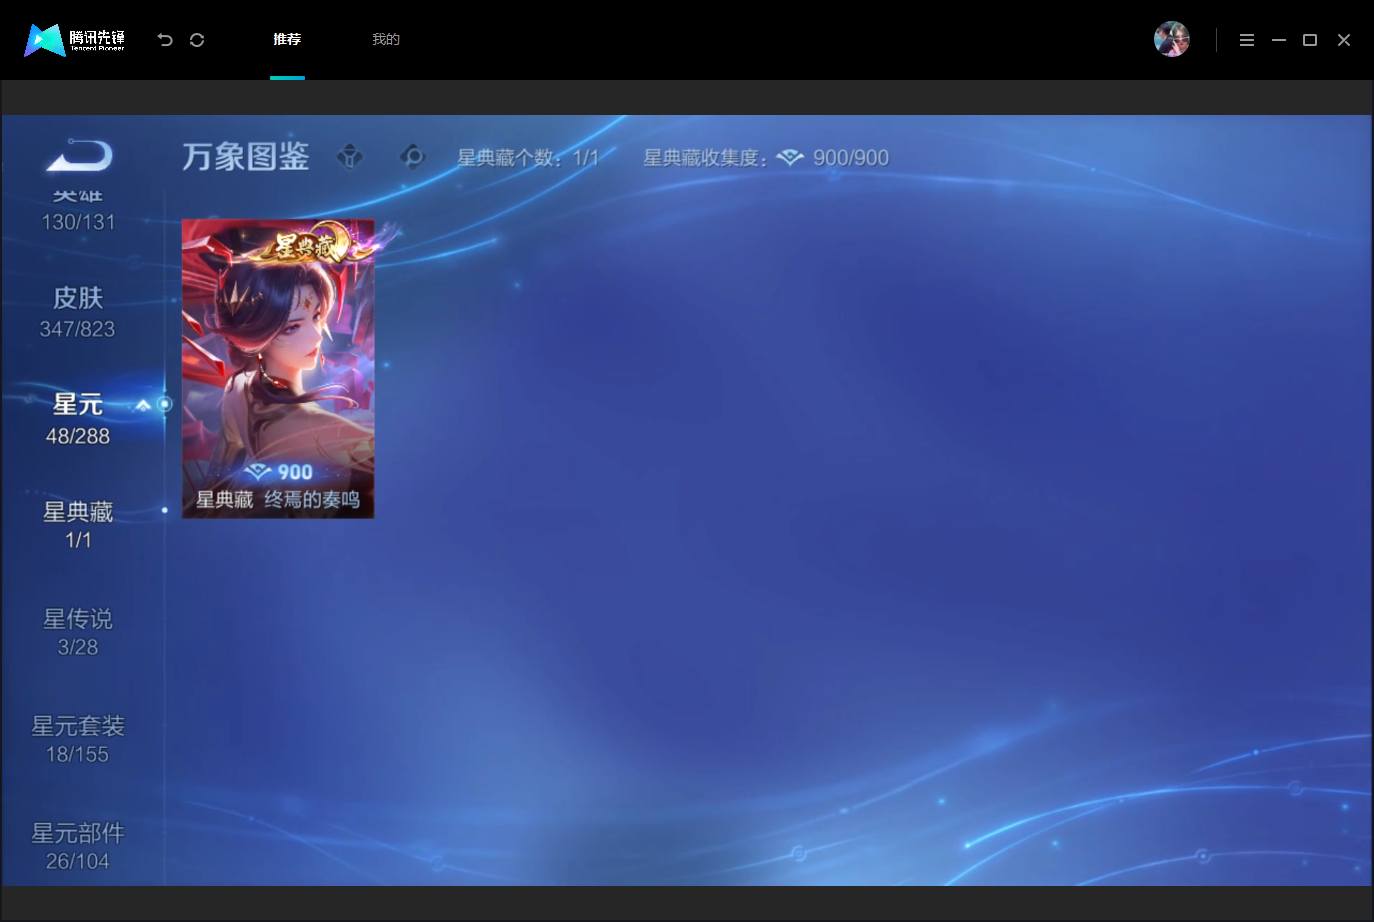Open the 星元部件 26/104 subcategory
Image resolution: width=1374 pixels, height=922 pixels.
78,846
